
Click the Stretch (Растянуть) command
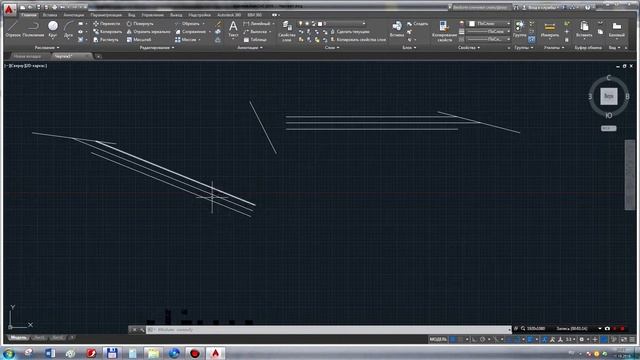[x=106, y=40]
